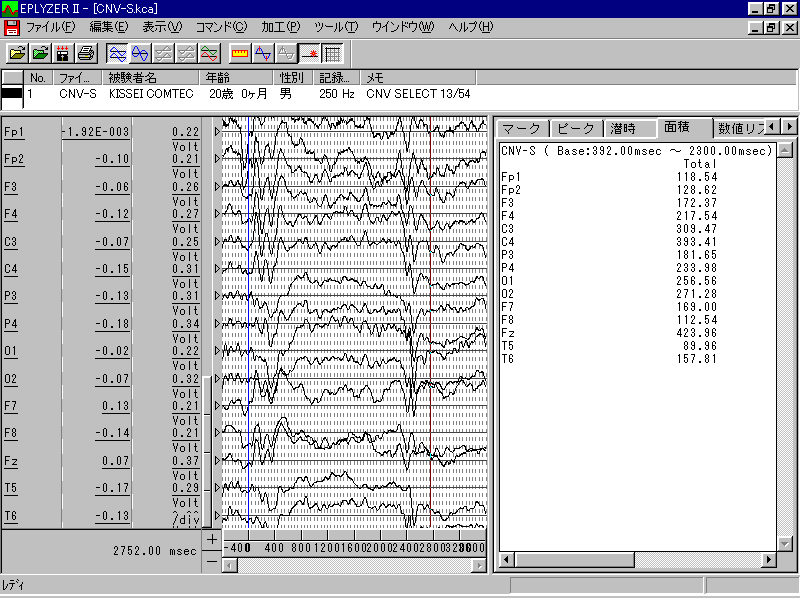Switch to the ピーク tab
This screenshot has height=598, width=800.
point(575,128)
